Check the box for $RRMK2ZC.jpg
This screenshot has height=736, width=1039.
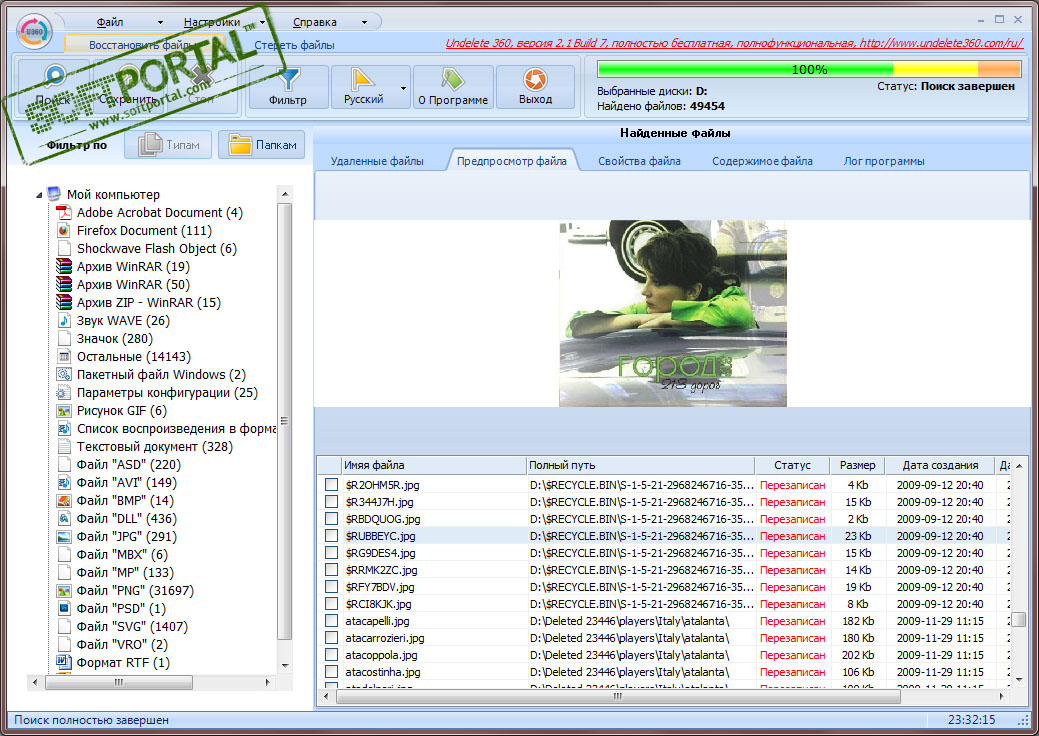[331, 570]
